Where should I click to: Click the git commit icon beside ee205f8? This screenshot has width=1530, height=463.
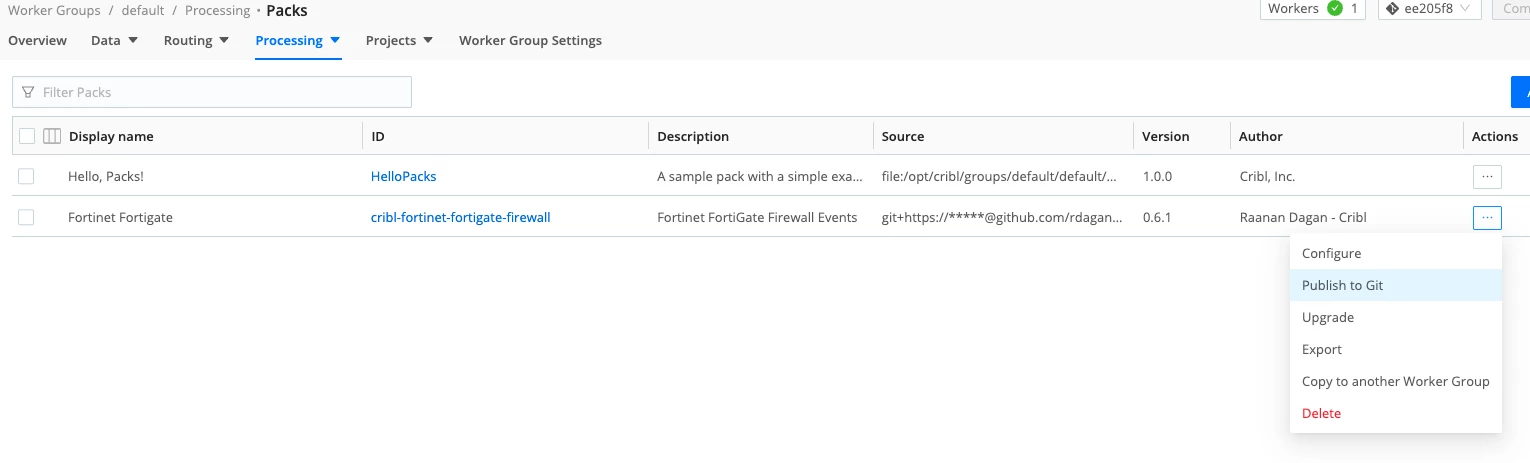coord(1393,9)
